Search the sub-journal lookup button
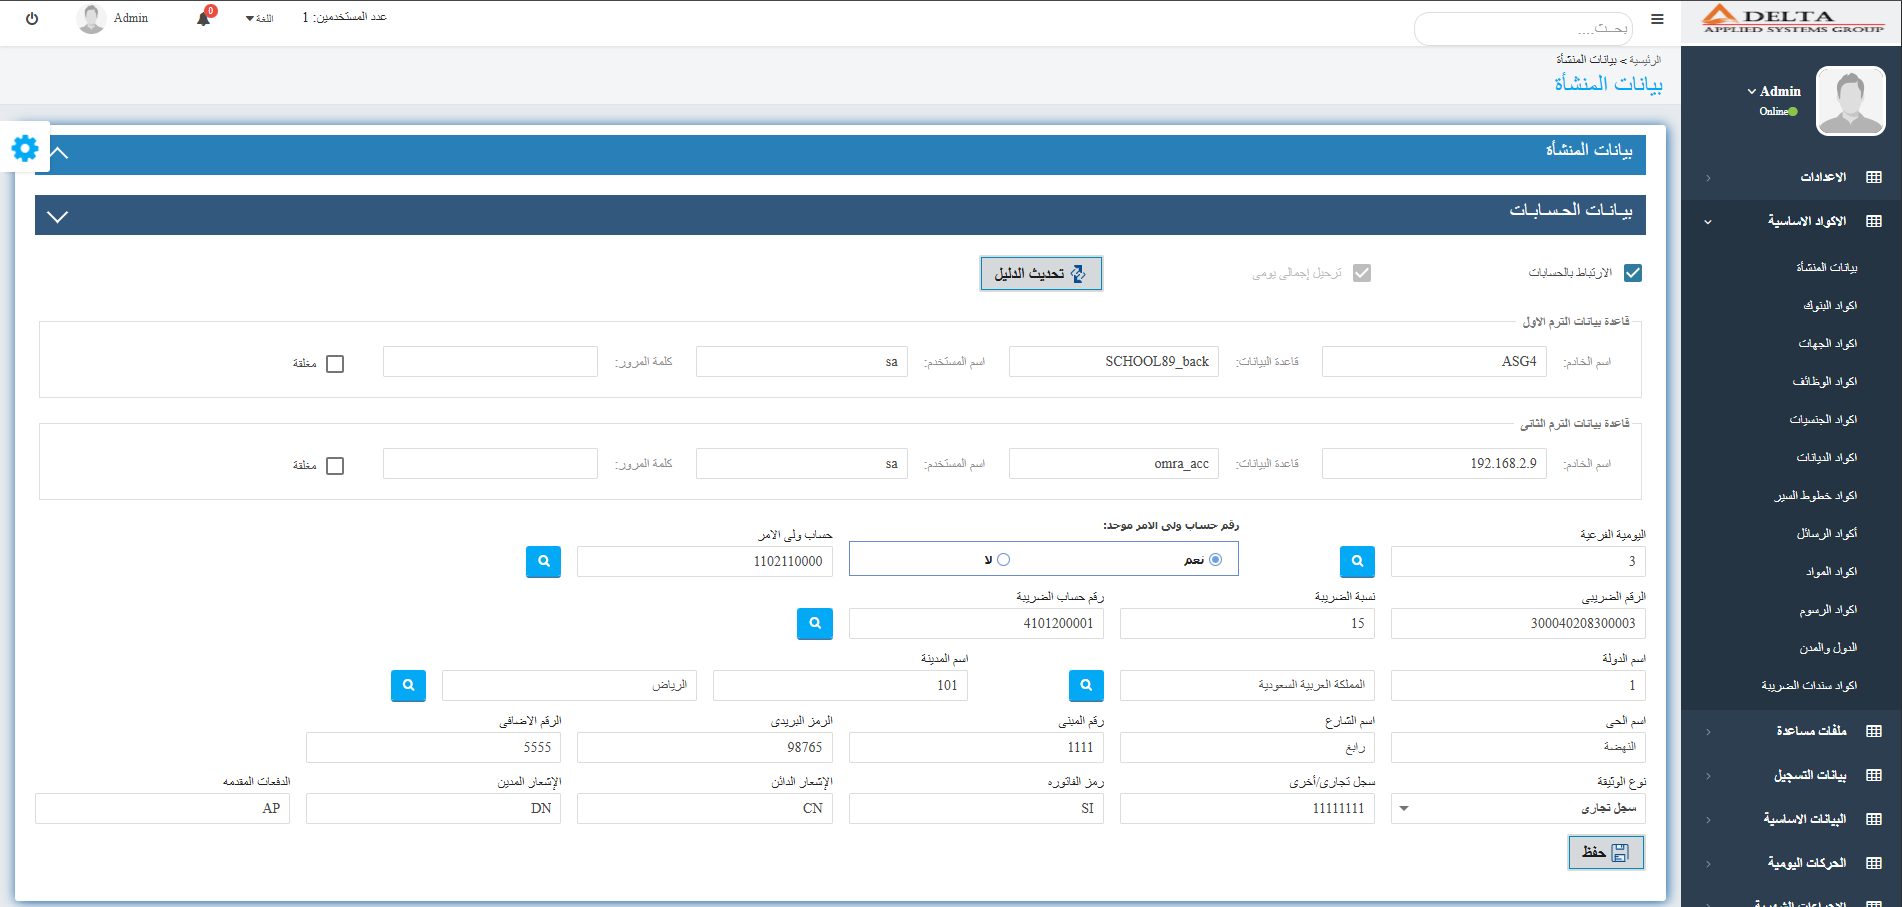1902x907 pixels. click(1356, 561)
